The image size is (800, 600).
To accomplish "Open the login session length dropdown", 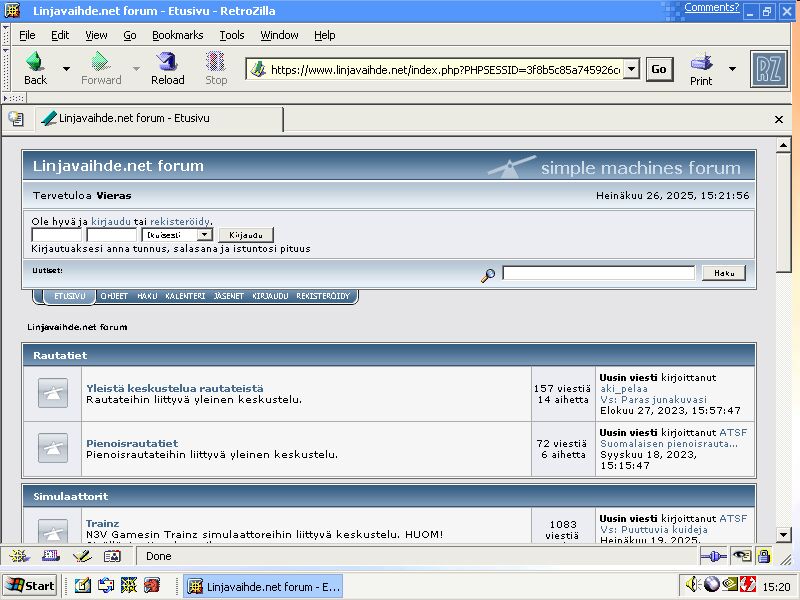I will (x=176, y=235).
